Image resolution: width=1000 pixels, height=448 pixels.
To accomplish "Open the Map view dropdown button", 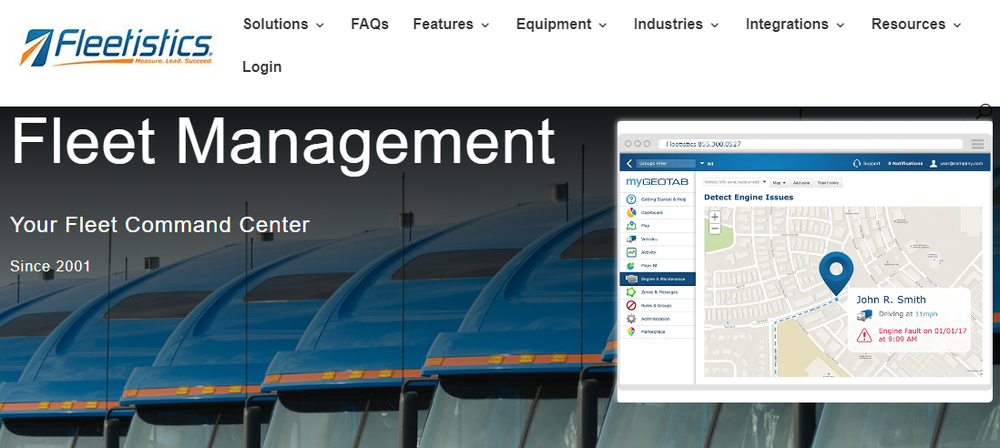I will pyautogui.click(x=779, y=183).
